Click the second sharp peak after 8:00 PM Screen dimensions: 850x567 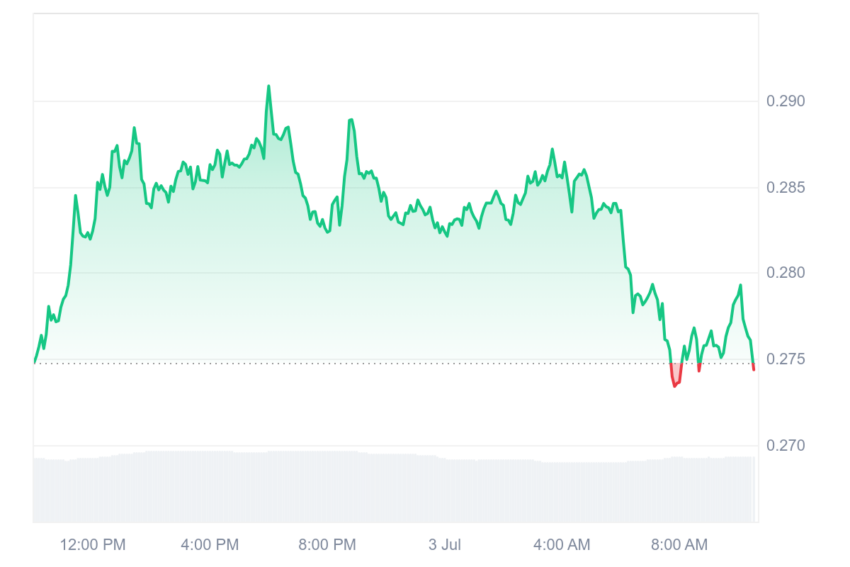[351, 120]
